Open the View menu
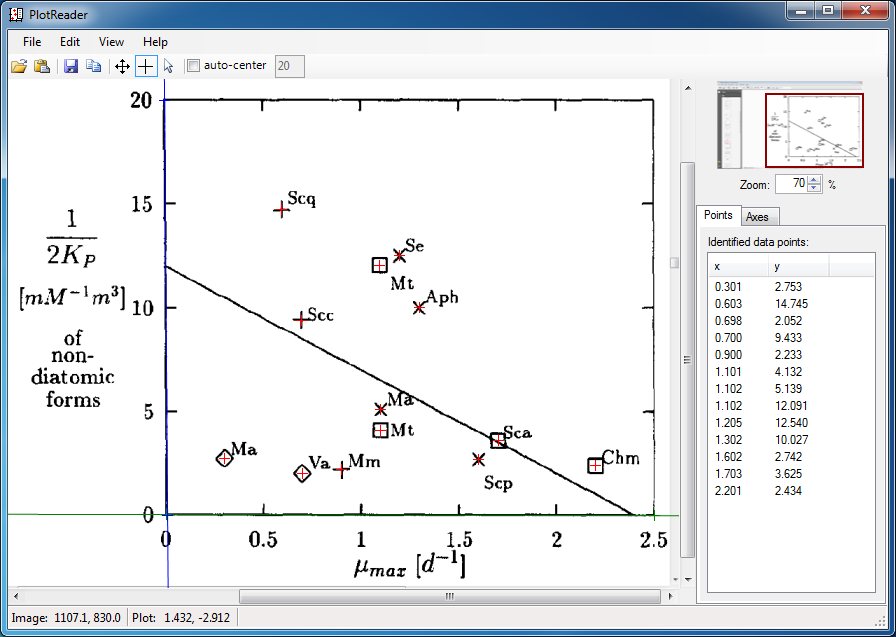The height and width of the screenshot is (637, 896). pos(111,42)
